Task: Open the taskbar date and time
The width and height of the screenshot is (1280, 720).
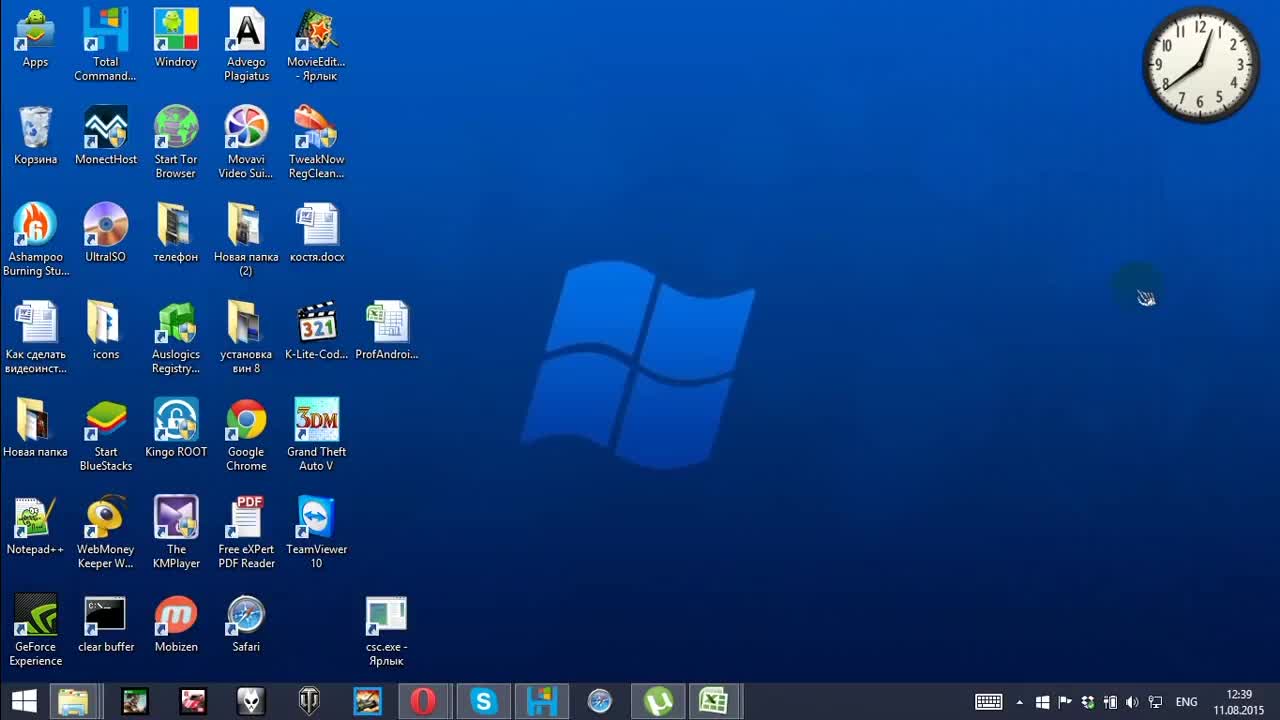Action: point(1239,702)
